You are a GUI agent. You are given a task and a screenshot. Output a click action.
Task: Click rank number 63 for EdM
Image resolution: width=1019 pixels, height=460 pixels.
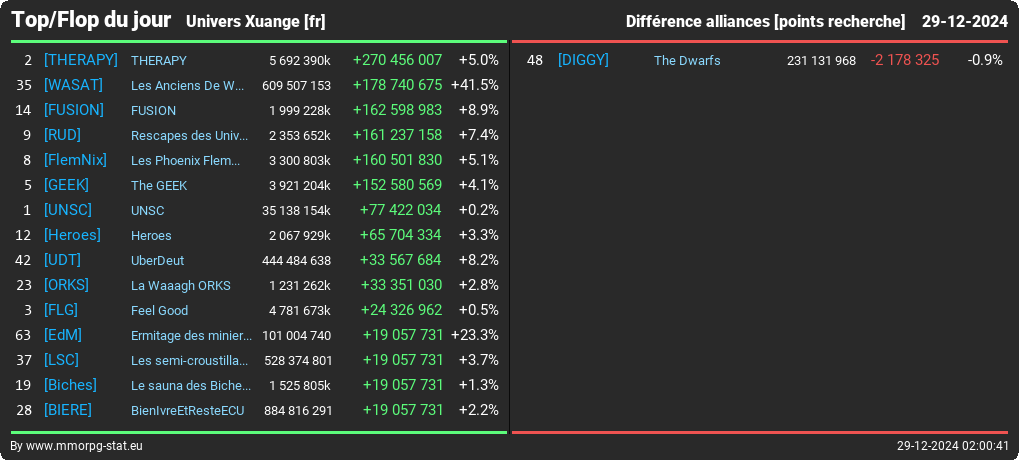click(x=23, y=336)
